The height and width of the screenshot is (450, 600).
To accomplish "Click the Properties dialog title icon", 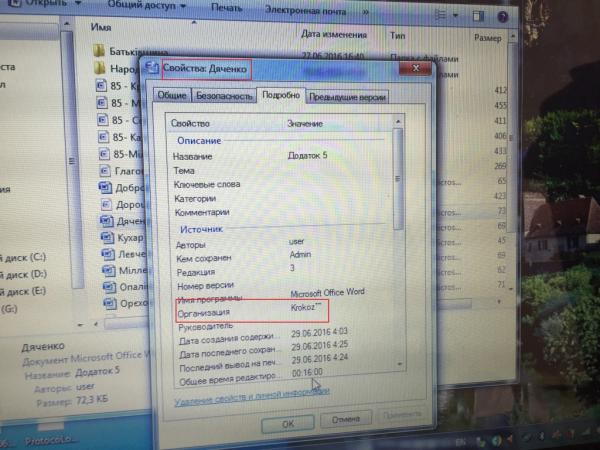I will [x=151, y=68].
